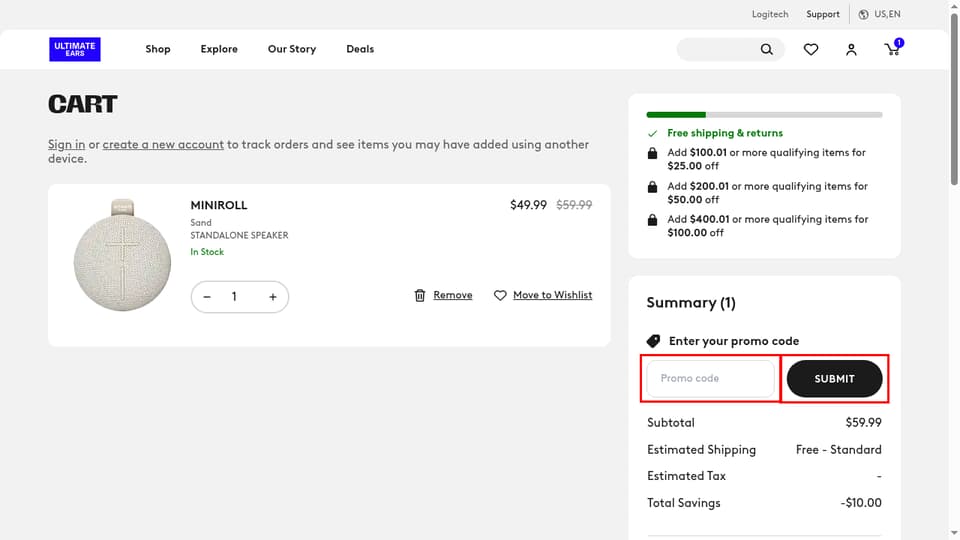
Task: Click the Summary (1) heading
Action: tap(691, 302)
